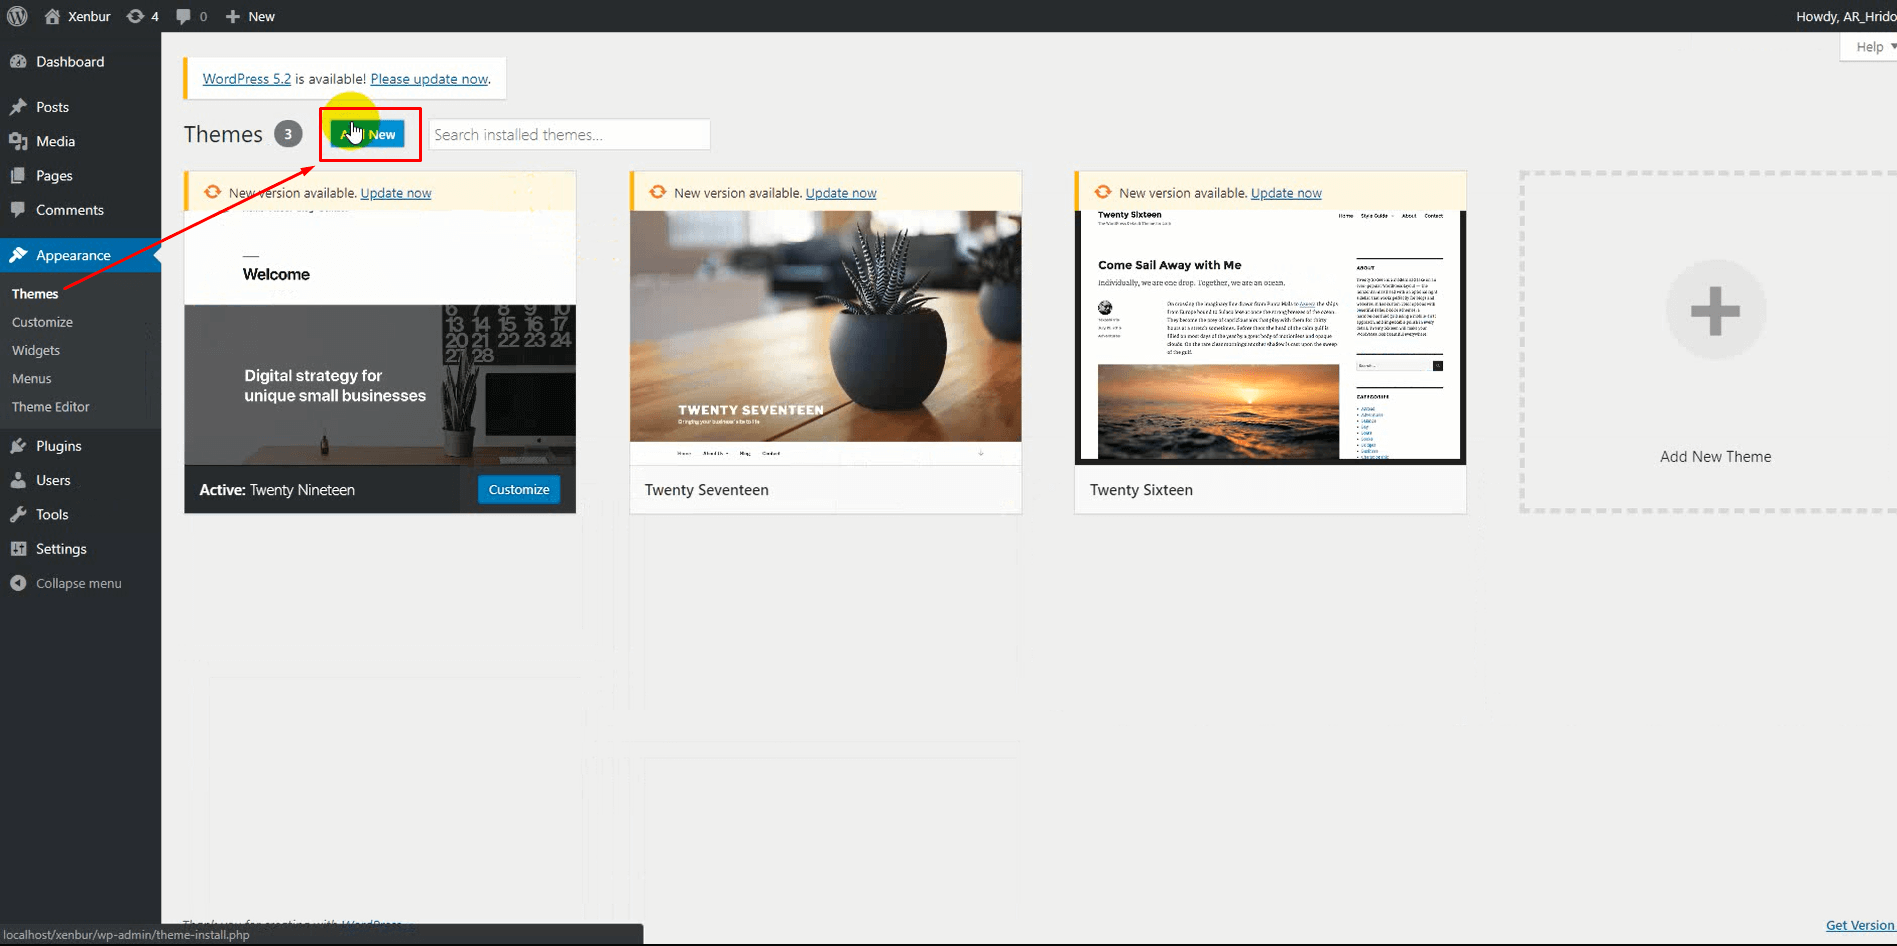
Task: Click the comments bubble icon in admin bar
Action: click(184, 16)
